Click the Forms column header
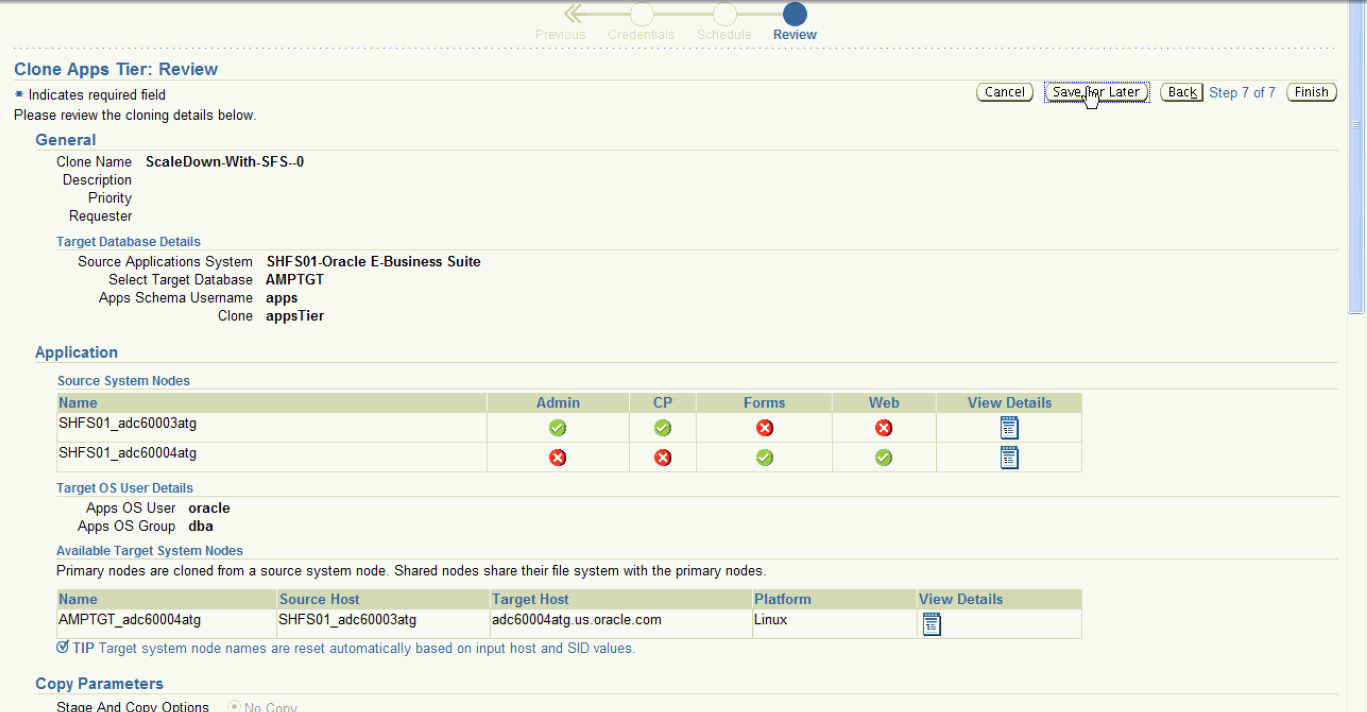This screenshot has height=712, width=1367. pyautogui.click(x=764, y=402)
